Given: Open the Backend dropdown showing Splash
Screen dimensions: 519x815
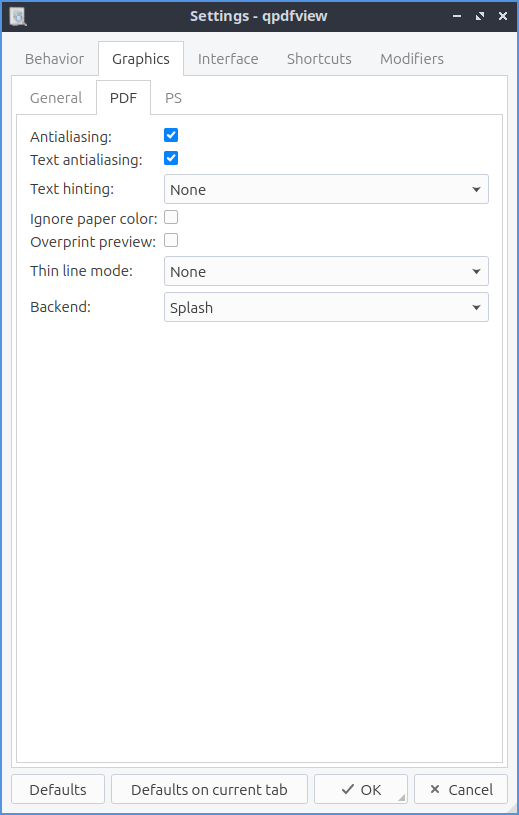Looking at the screenshot, I should (x=326, y=307).
